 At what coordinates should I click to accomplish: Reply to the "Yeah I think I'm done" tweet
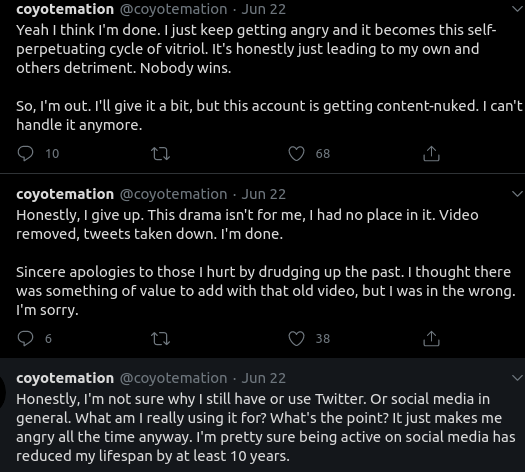pyautogui.click(x=25, y=154)
